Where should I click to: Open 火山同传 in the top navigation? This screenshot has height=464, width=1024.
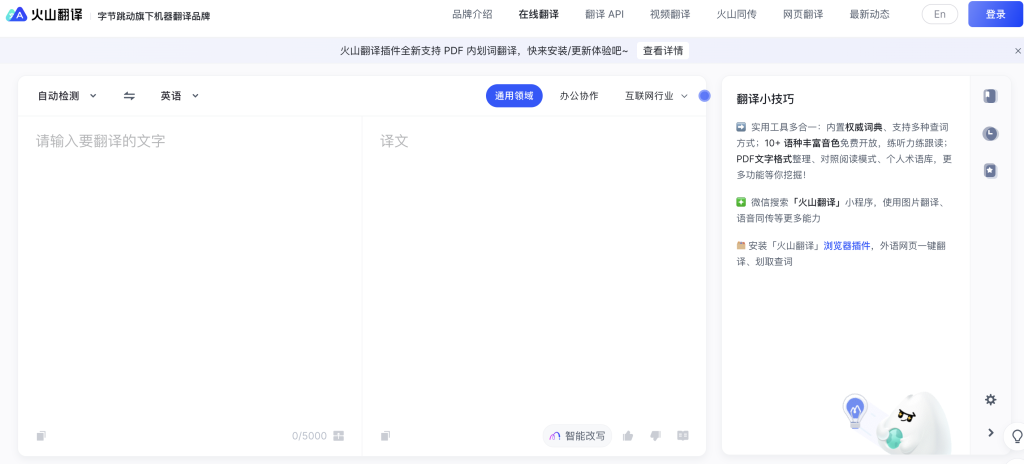pyautogui.click(x=737, y=14)
